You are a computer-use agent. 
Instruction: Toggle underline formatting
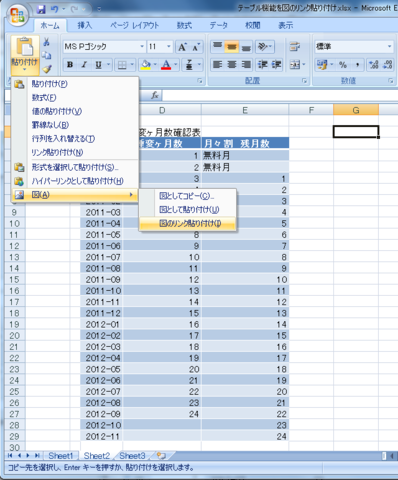coord(98,65)
